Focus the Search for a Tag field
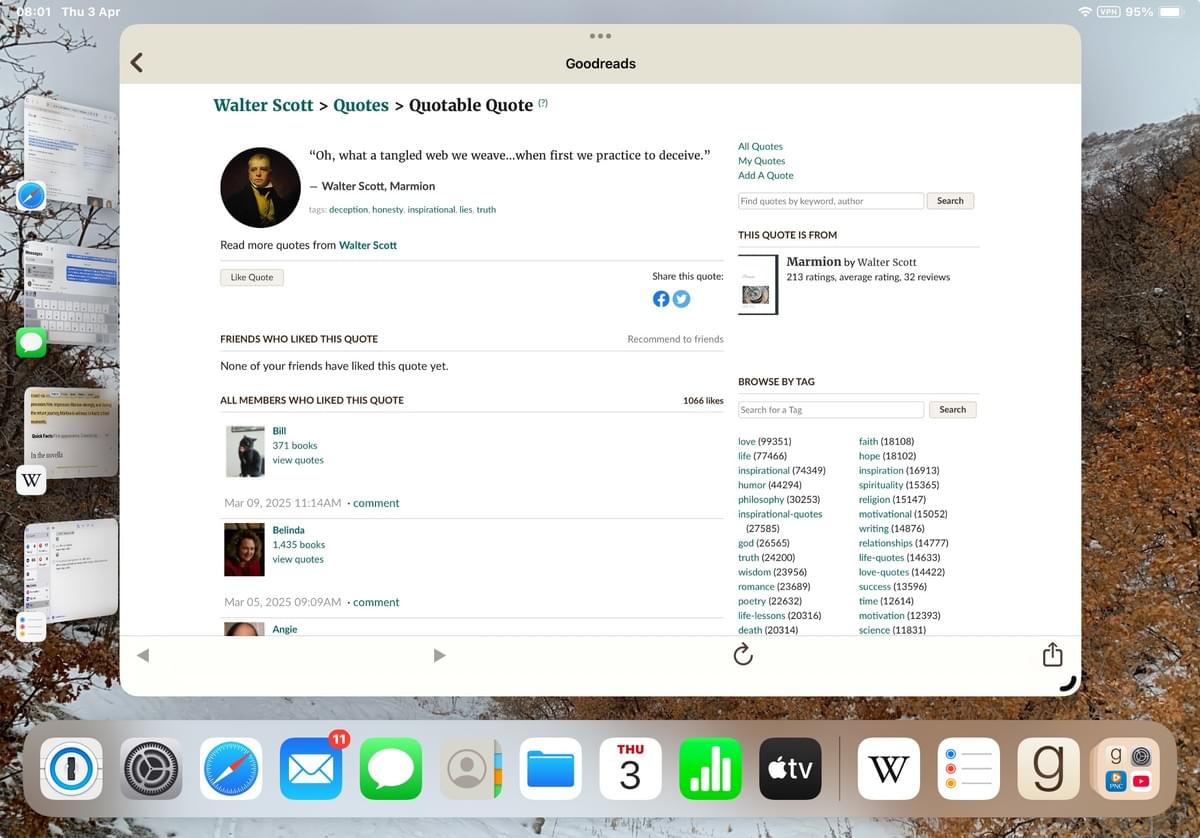 831,409
